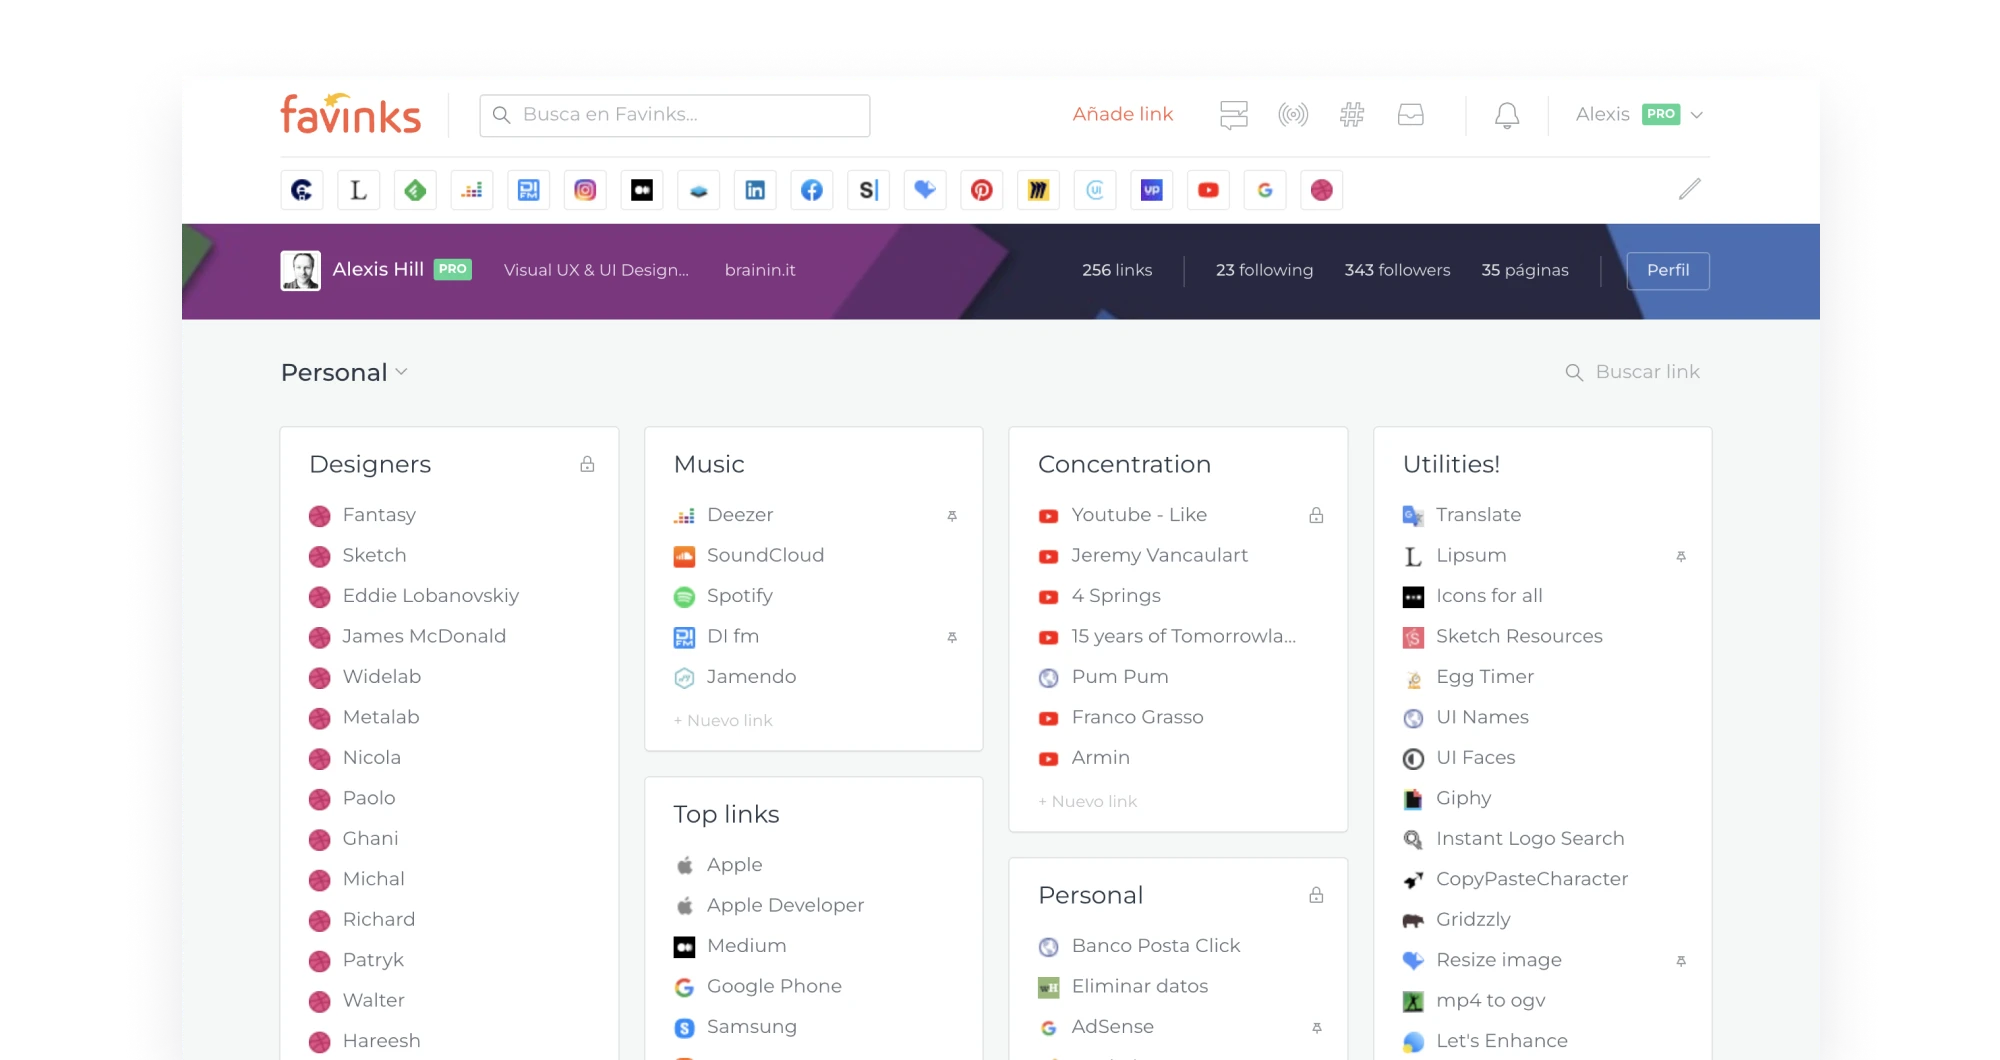Open LinkedIn shortcut in favorites bar
The height and width of the screenshot is (1060, 2000).
click(755, 190)
